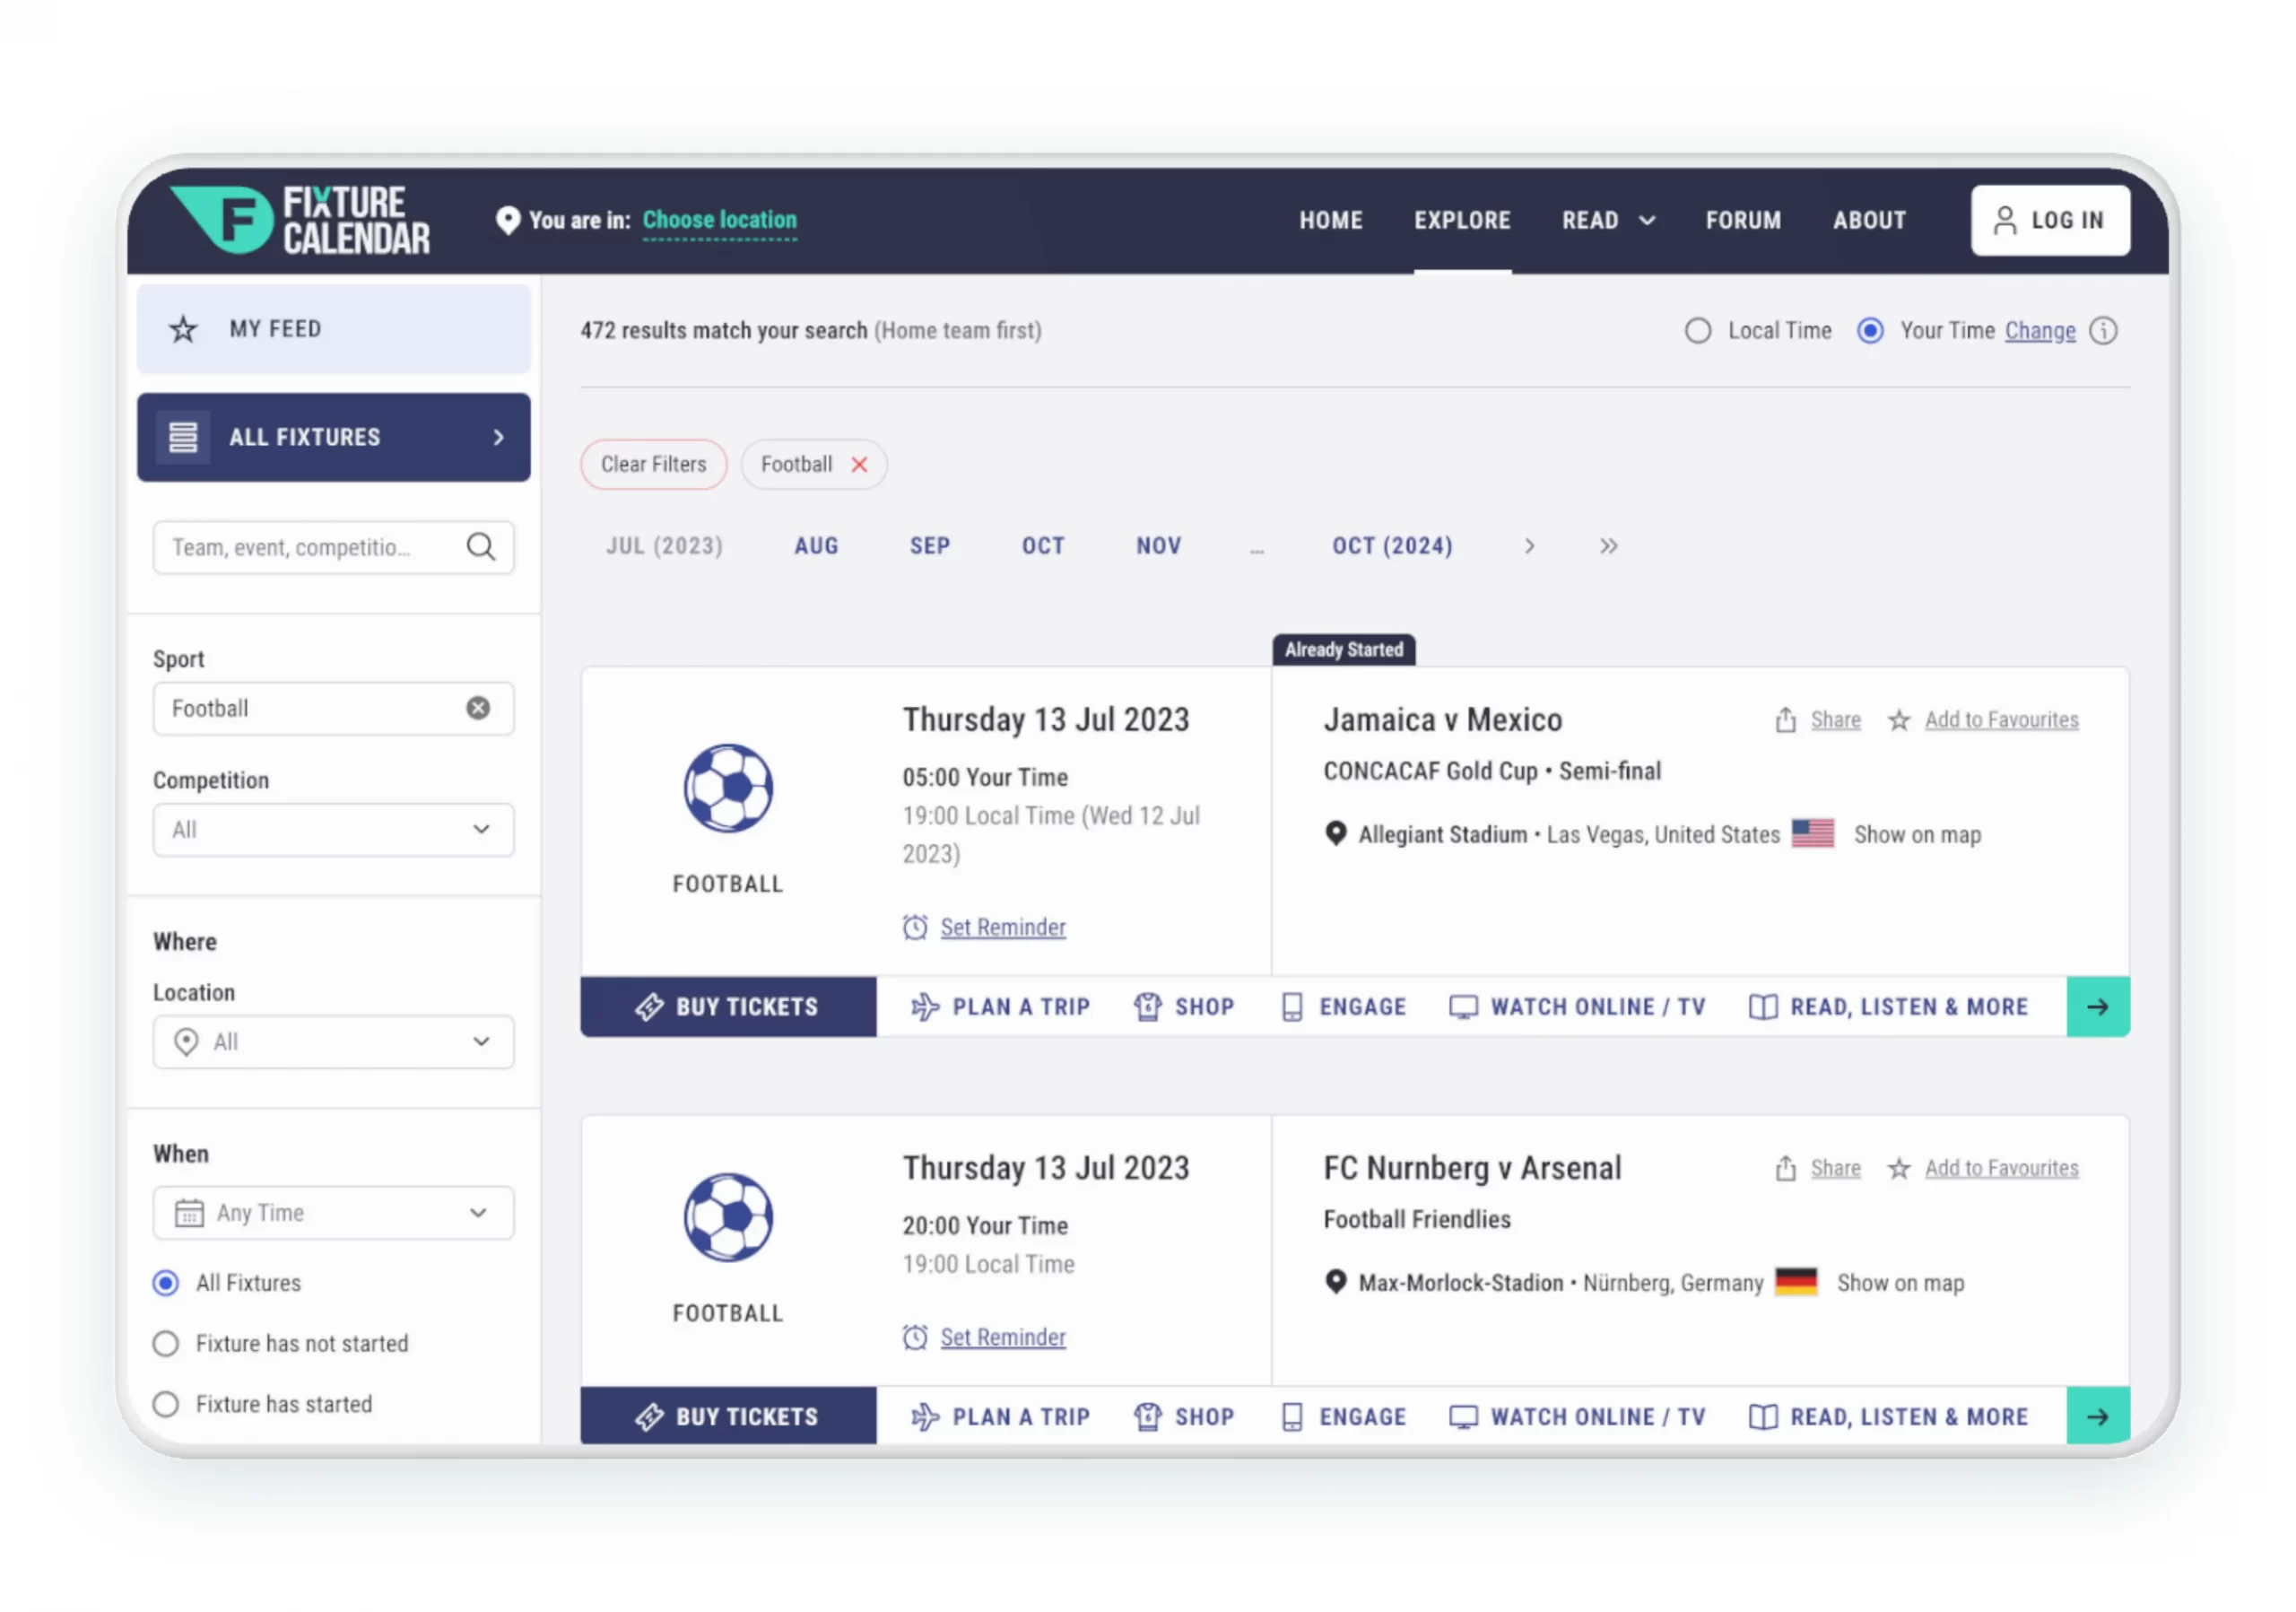Open the When Any Time dropdown
2296x1612 pixels.
pyautogui.click(x=334, y=1213)
